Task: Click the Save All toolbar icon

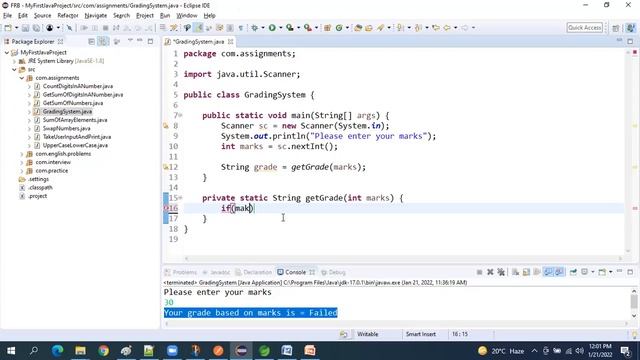Action: click(x=36, y=28)
